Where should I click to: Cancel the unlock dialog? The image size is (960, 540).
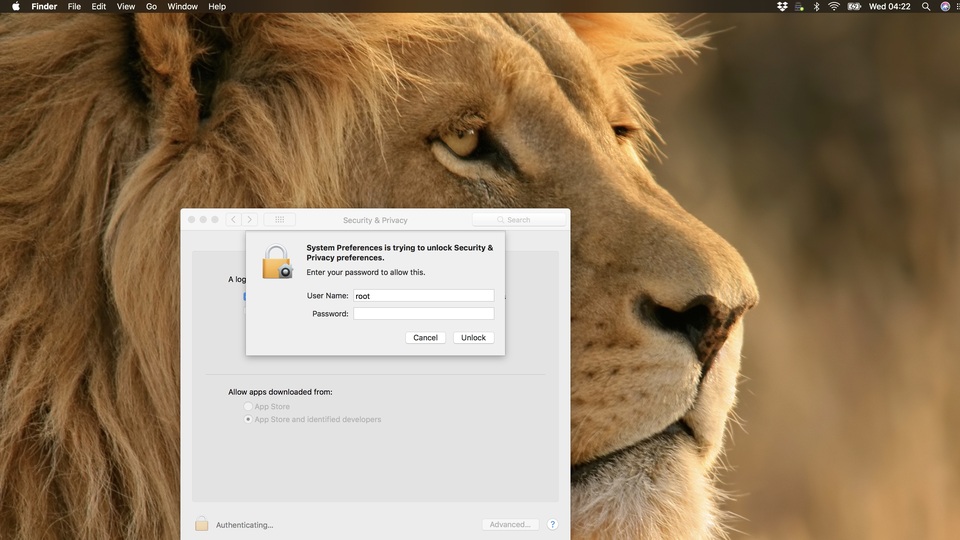[x=426, y=337]
